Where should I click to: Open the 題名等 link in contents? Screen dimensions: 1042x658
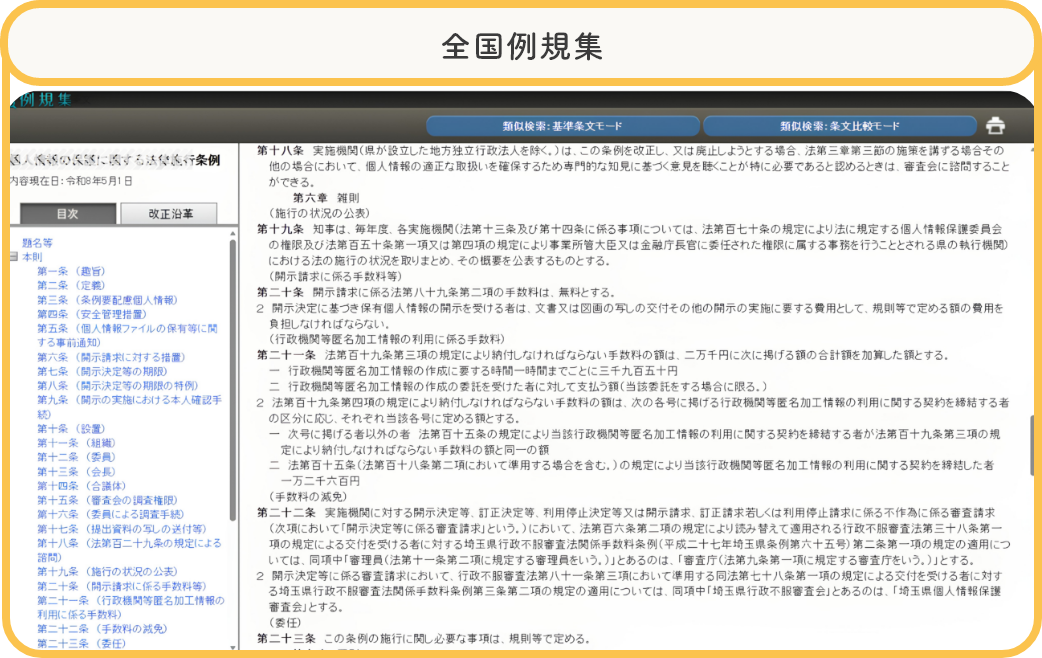click(37, 243)
